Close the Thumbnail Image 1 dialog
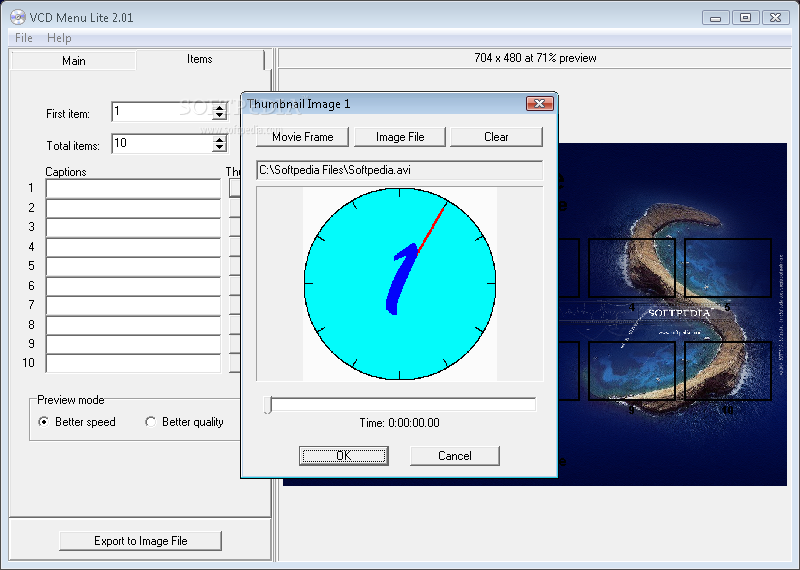The width and height of the screenshot is (800, 570). pos(539,104)
